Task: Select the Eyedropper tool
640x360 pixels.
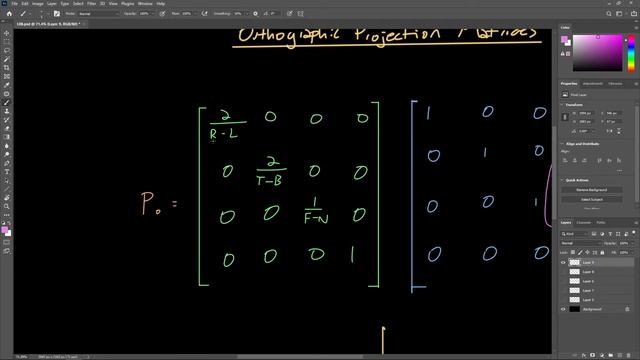Action: [7, 85]
